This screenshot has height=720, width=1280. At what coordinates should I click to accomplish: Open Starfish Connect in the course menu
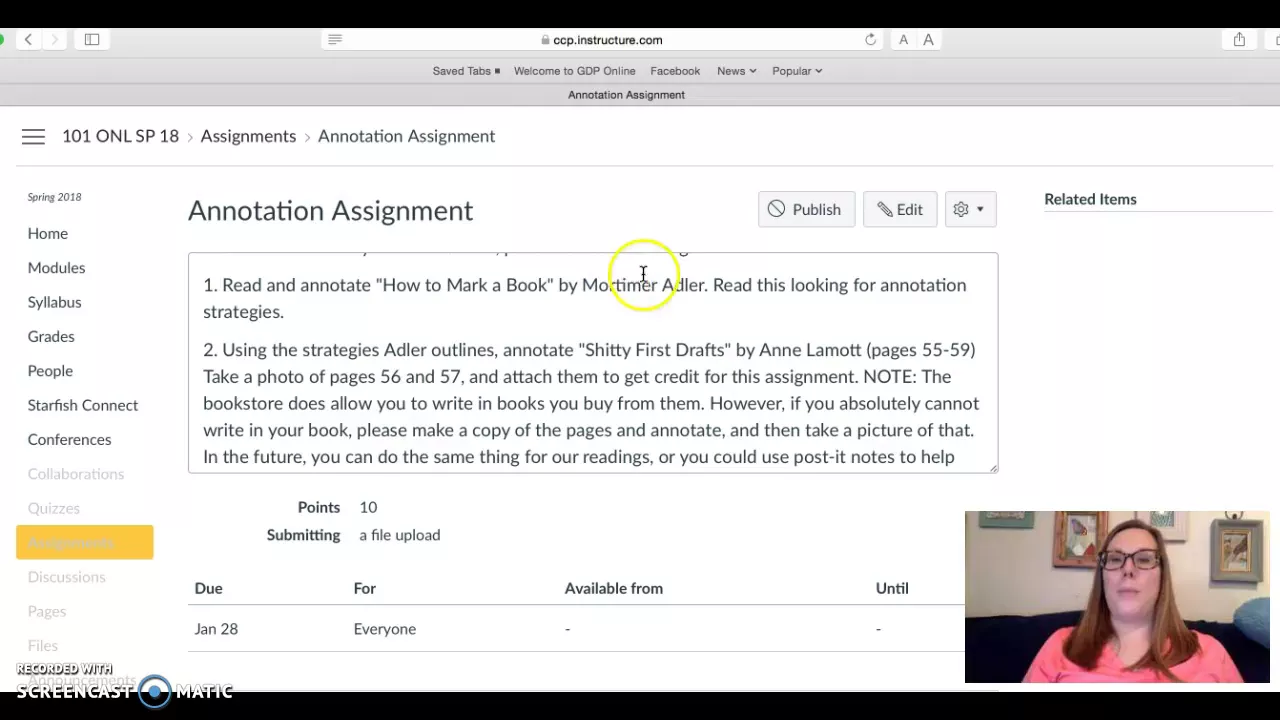click(x=83, y=405)
